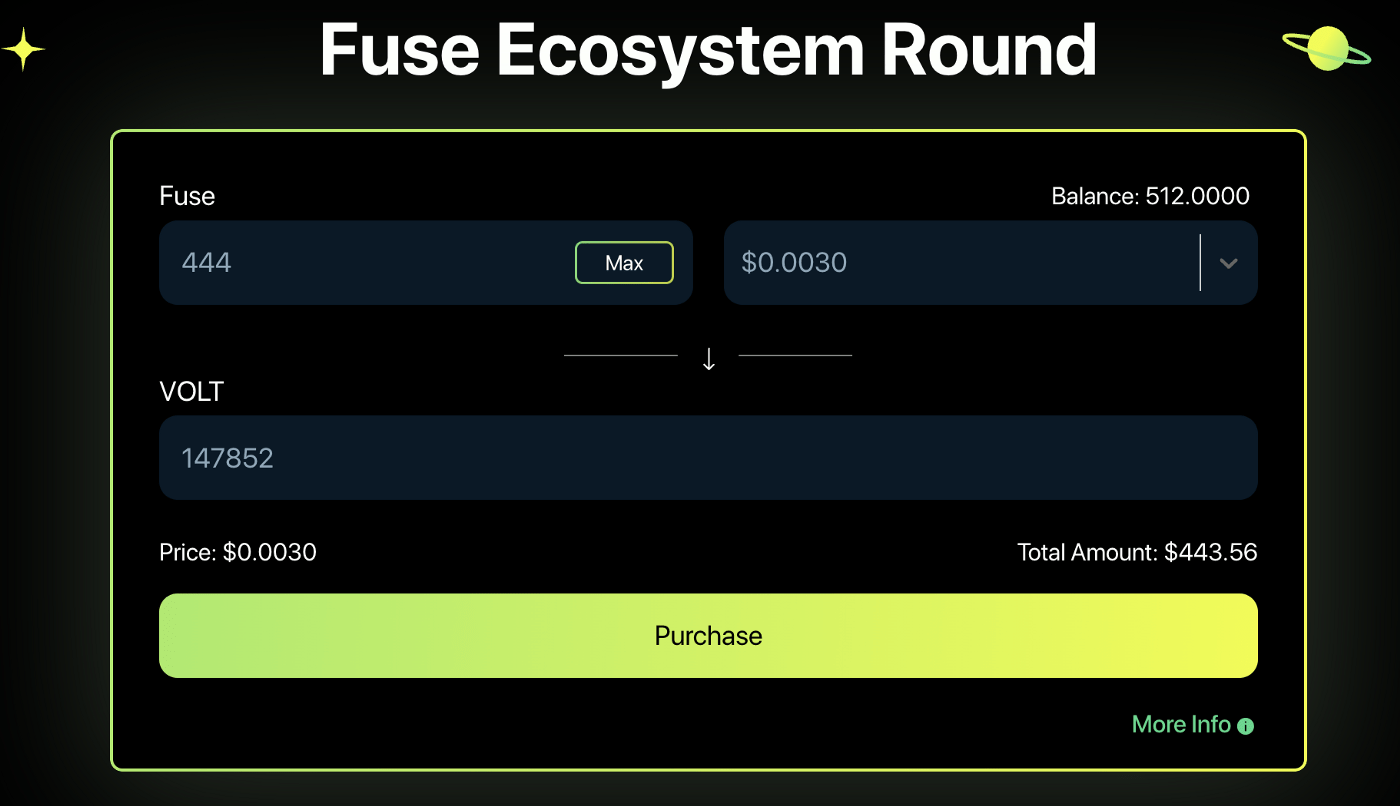
Task: Click the Fuse Ecosystem Round title
Action: pos(708,50)
